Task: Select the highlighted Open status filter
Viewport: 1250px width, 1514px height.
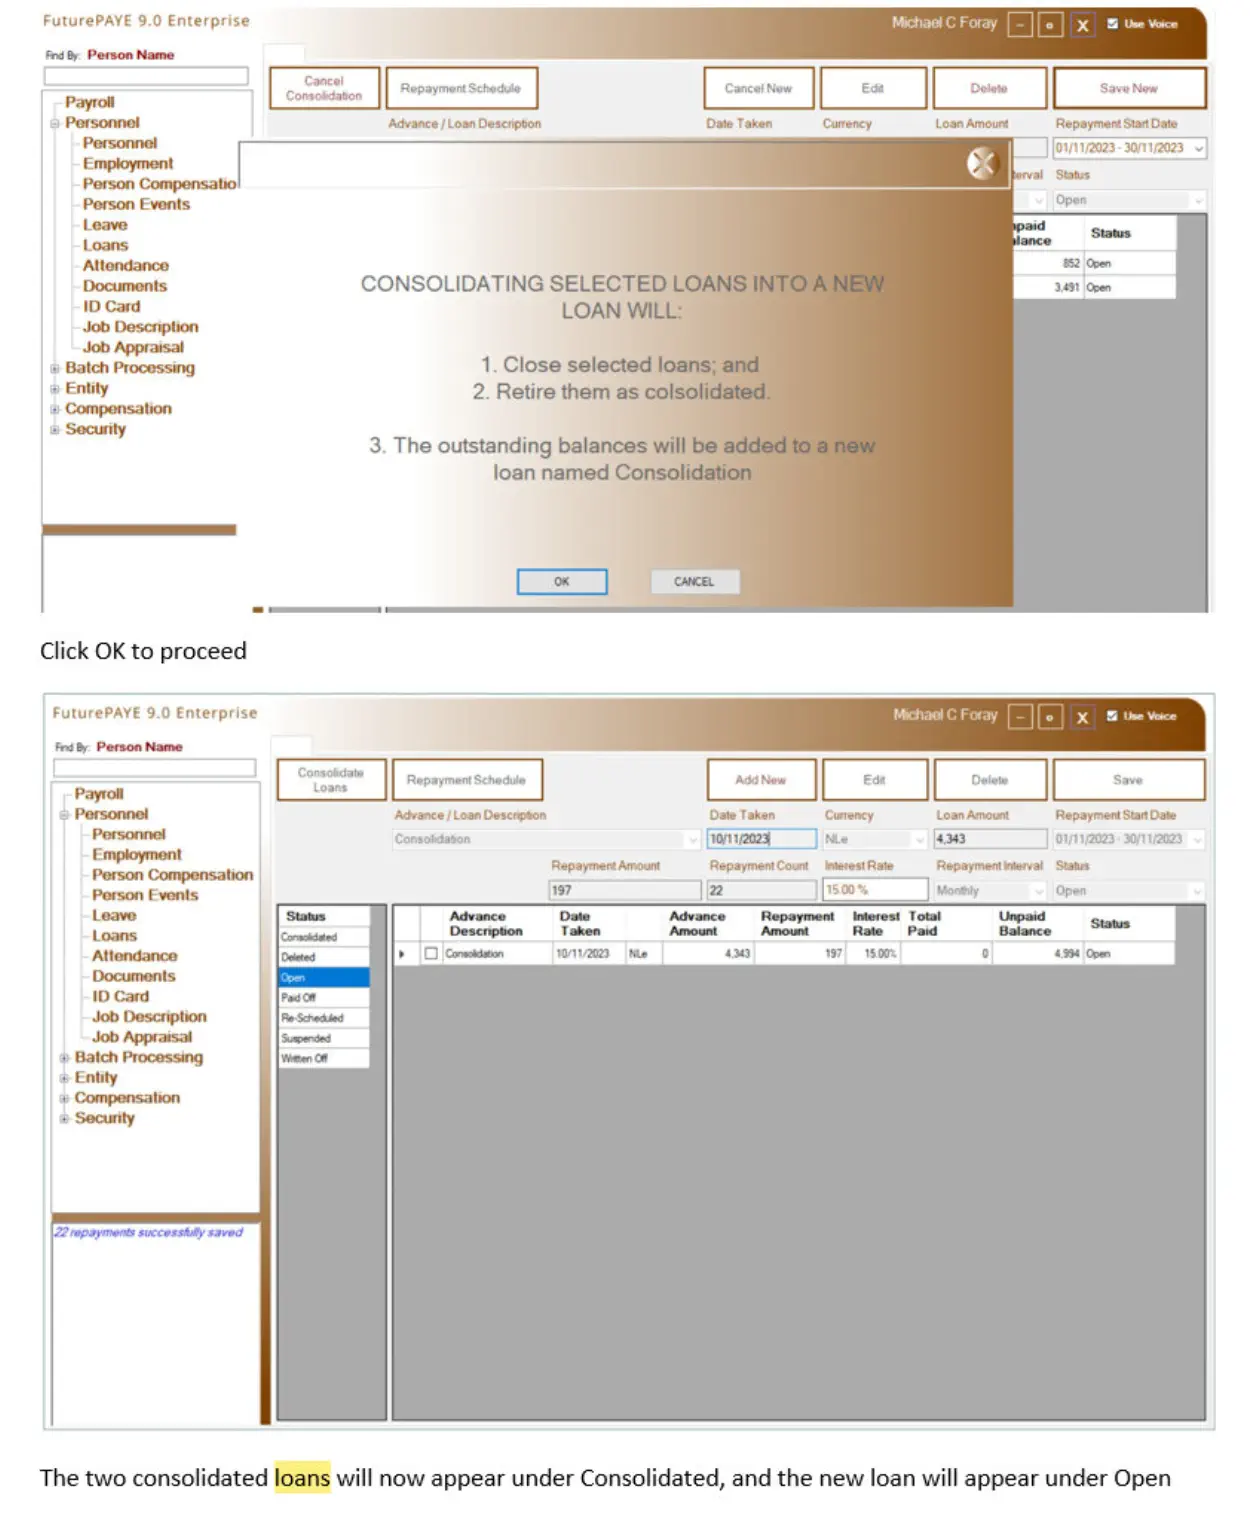Action: pos(324,977)
